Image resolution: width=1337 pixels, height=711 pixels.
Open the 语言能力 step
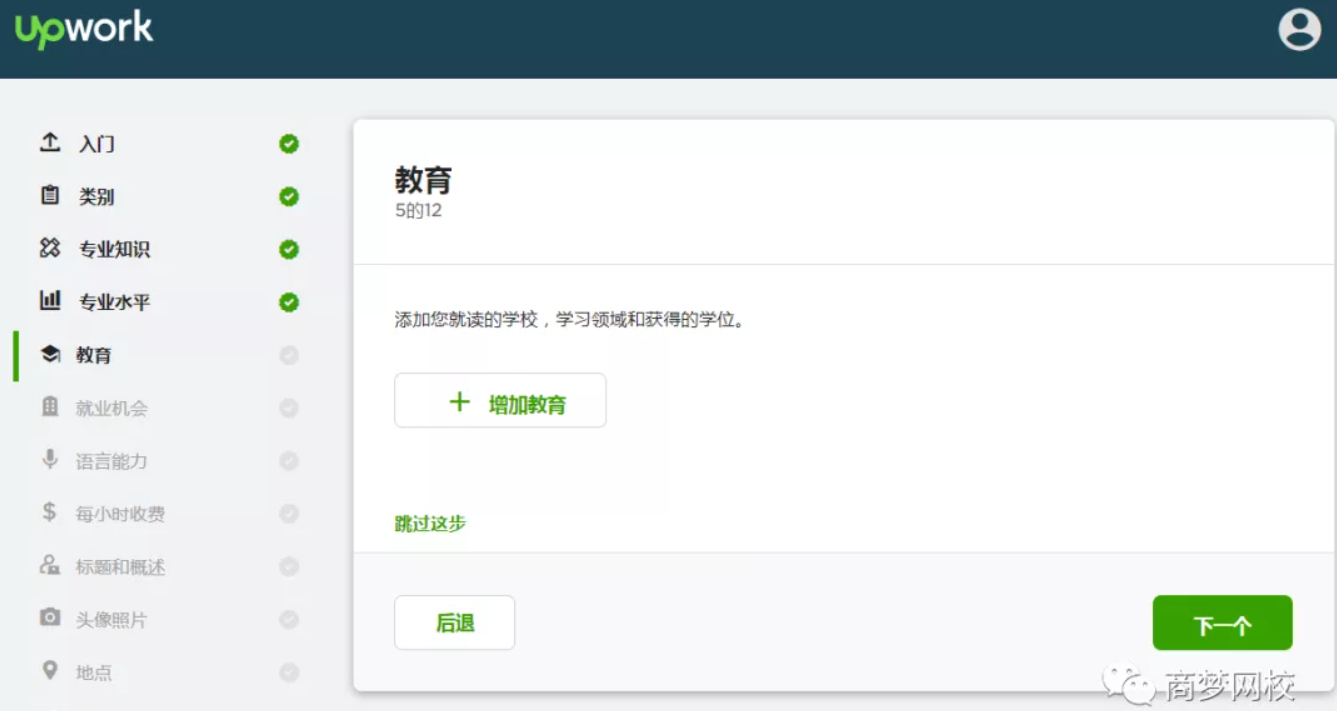point(112,461)
